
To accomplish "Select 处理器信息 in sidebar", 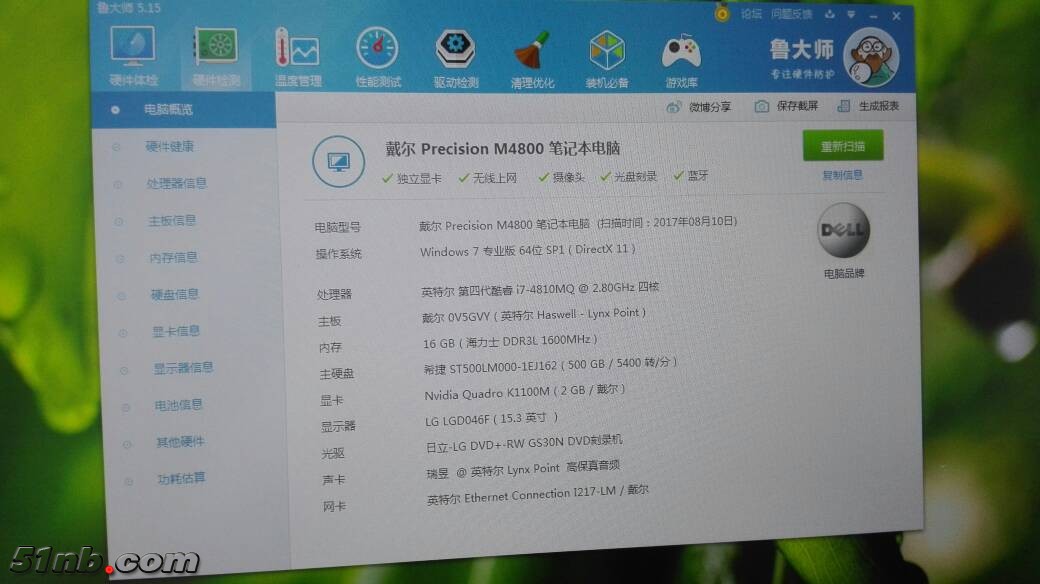I will (x=176, y=183).
